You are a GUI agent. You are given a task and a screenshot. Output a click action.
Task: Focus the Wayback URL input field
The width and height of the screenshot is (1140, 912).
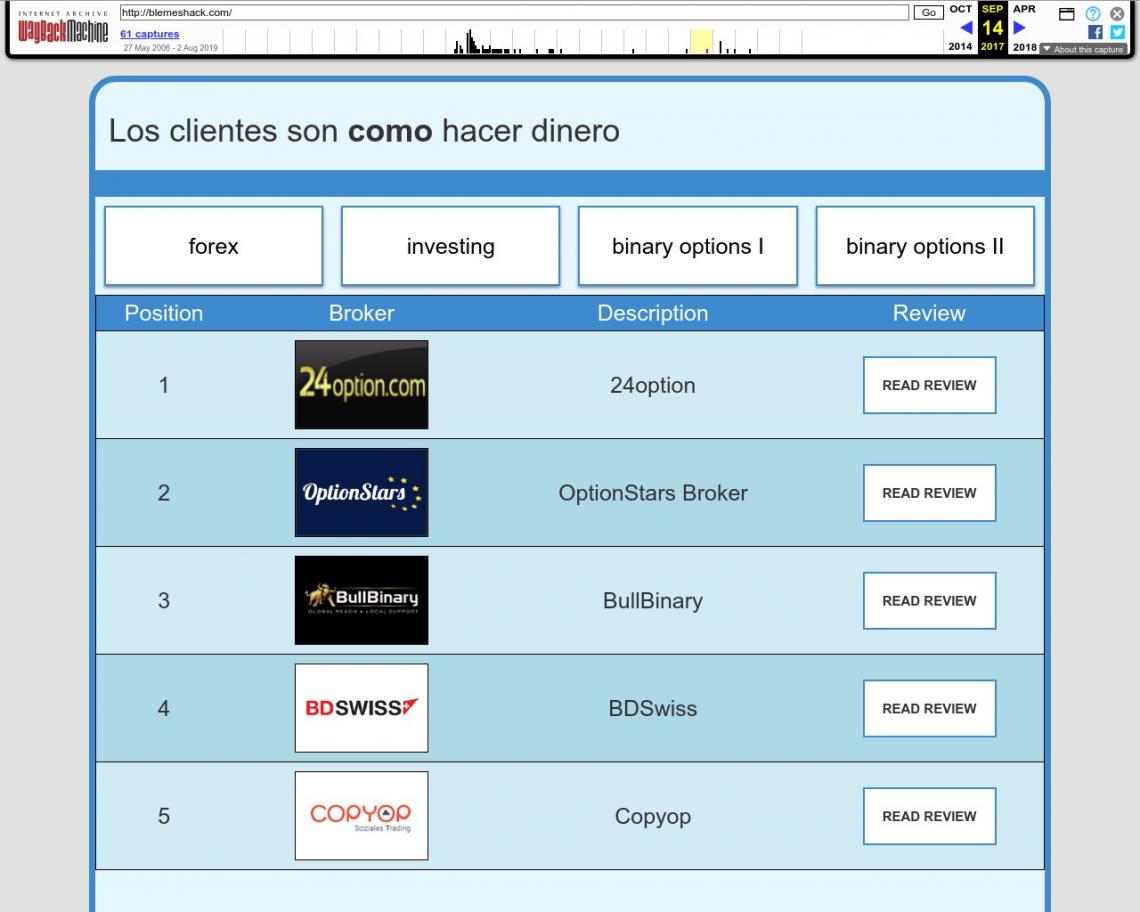click(514, 12)
